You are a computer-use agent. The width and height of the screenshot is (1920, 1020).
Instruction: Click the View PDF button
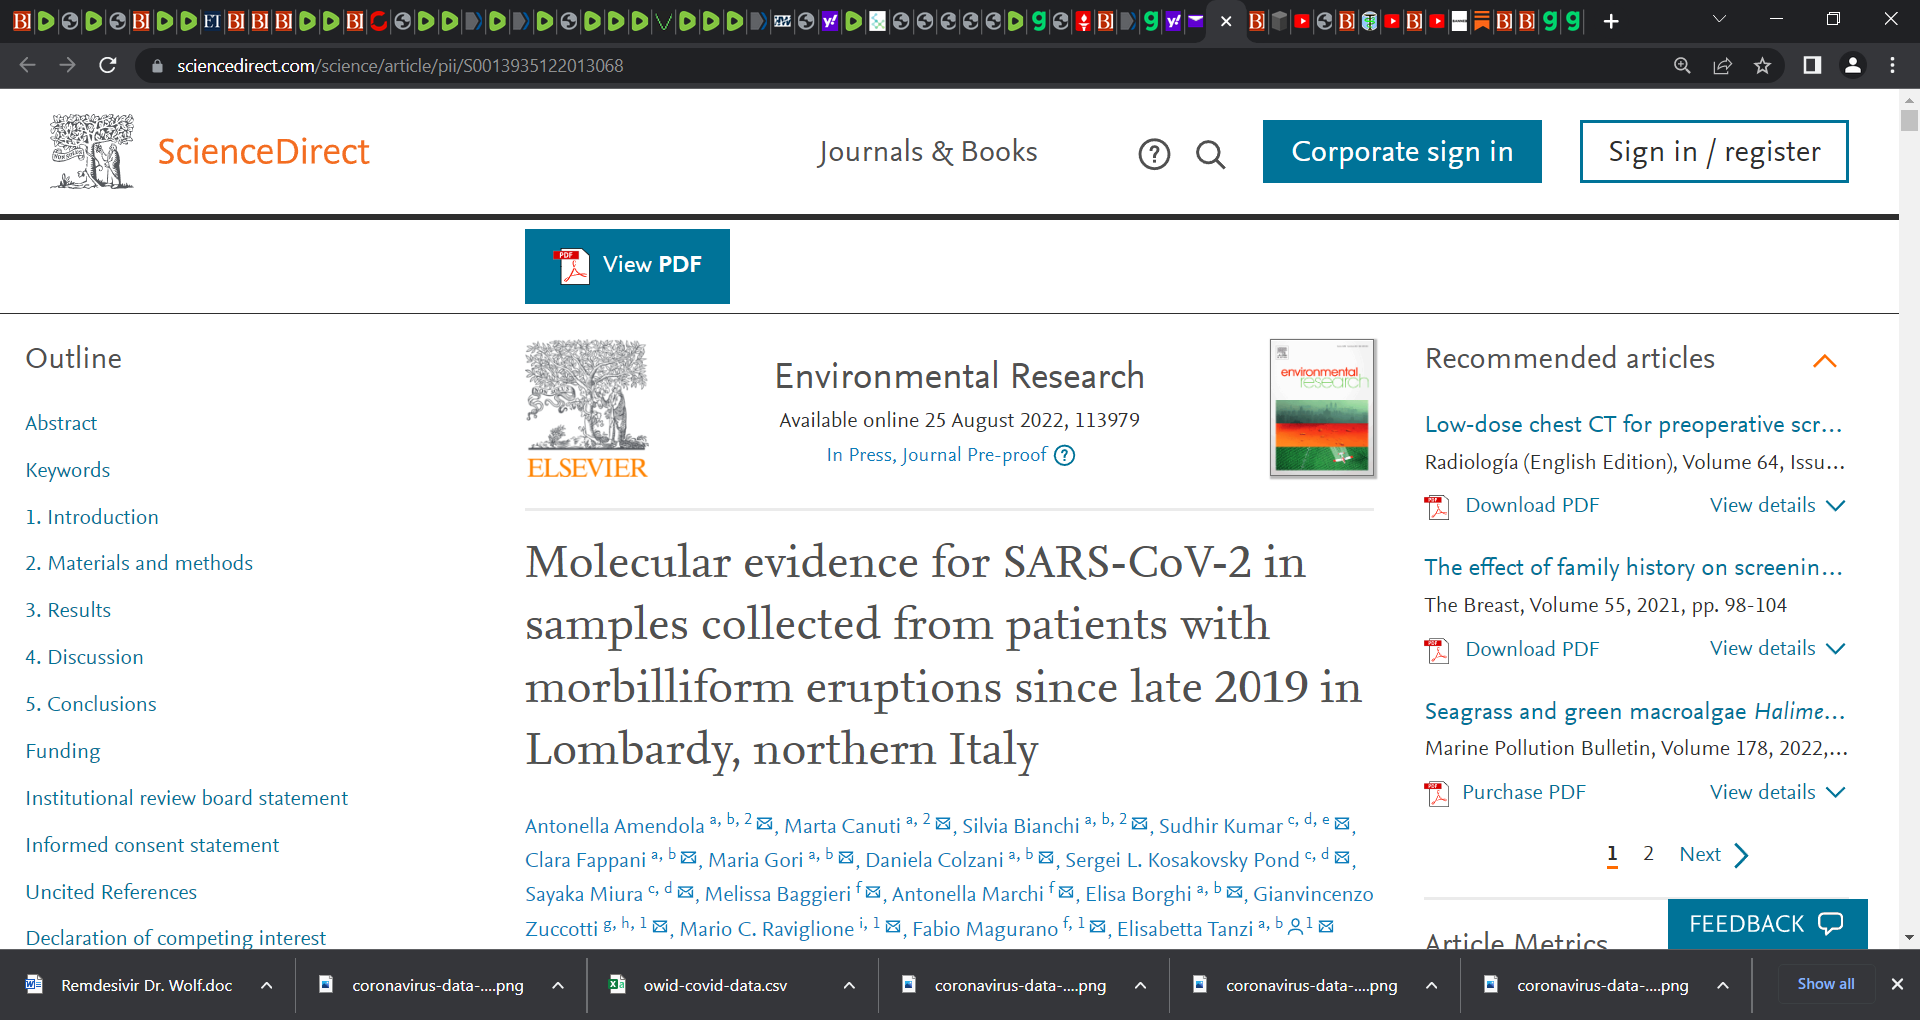pos(627,266)
